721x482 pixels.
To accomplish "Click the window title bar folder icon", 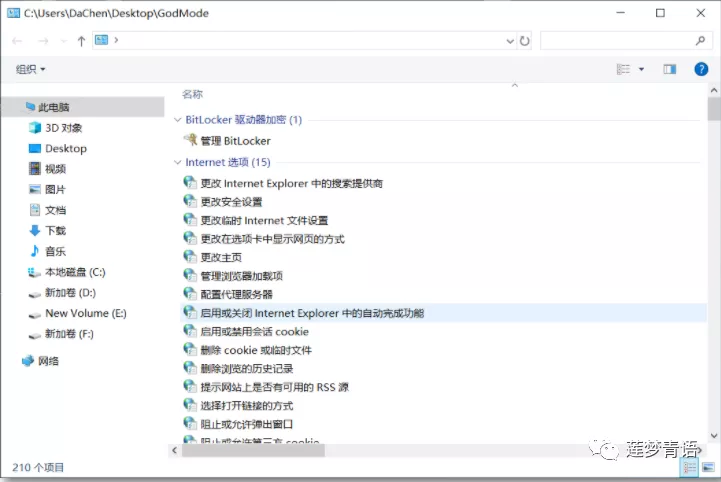I will tap(13, 13).
